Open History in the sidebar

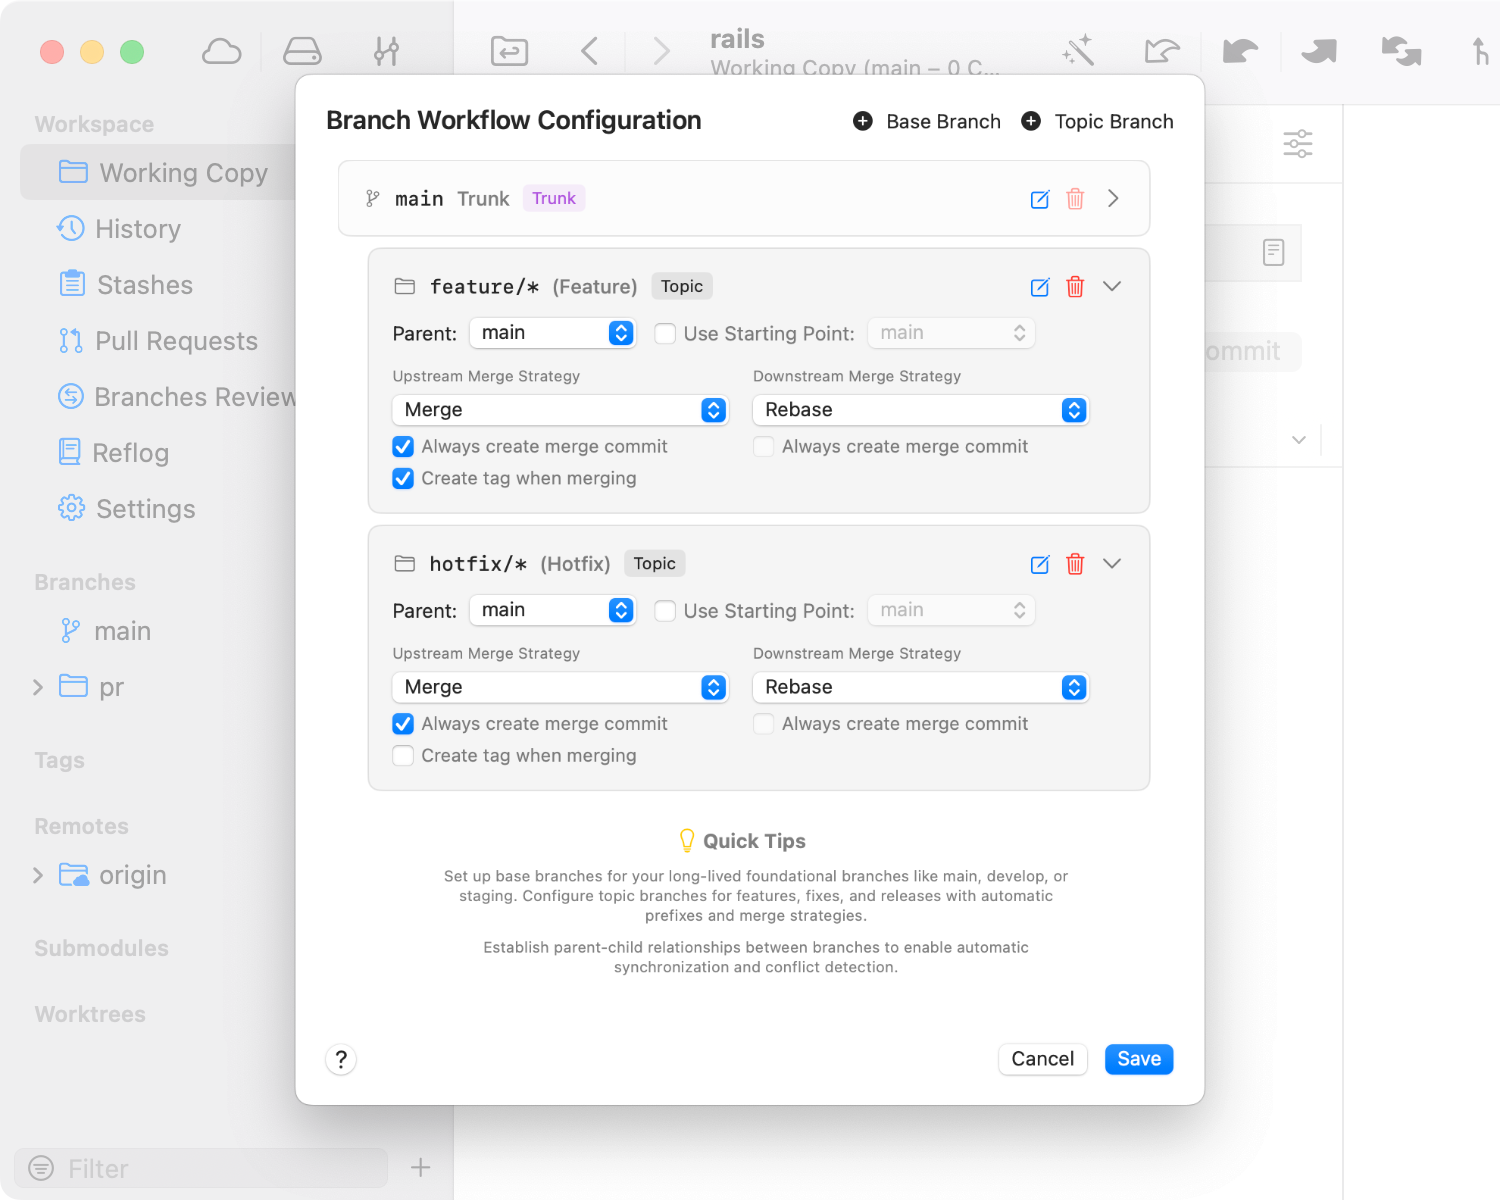coord(119,229)
